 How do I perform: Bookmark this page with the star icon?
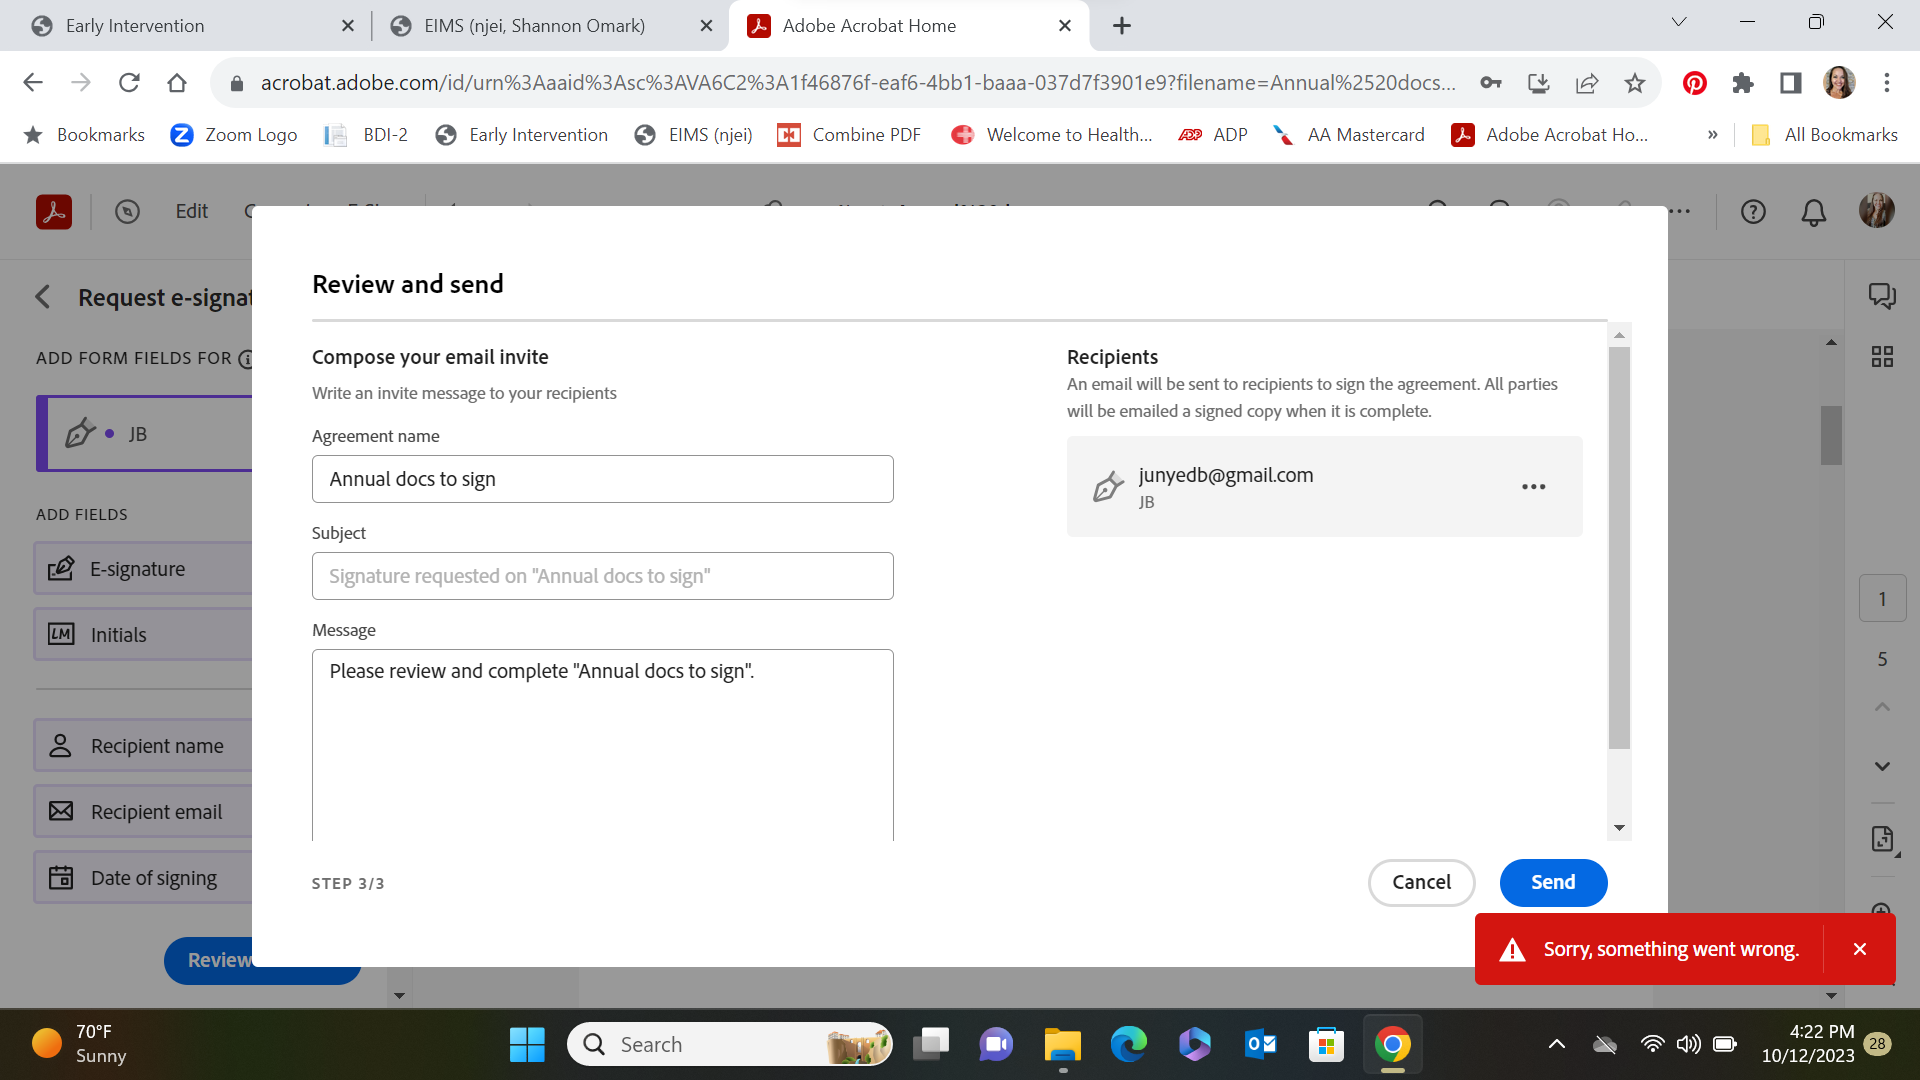click(1635, 83)
